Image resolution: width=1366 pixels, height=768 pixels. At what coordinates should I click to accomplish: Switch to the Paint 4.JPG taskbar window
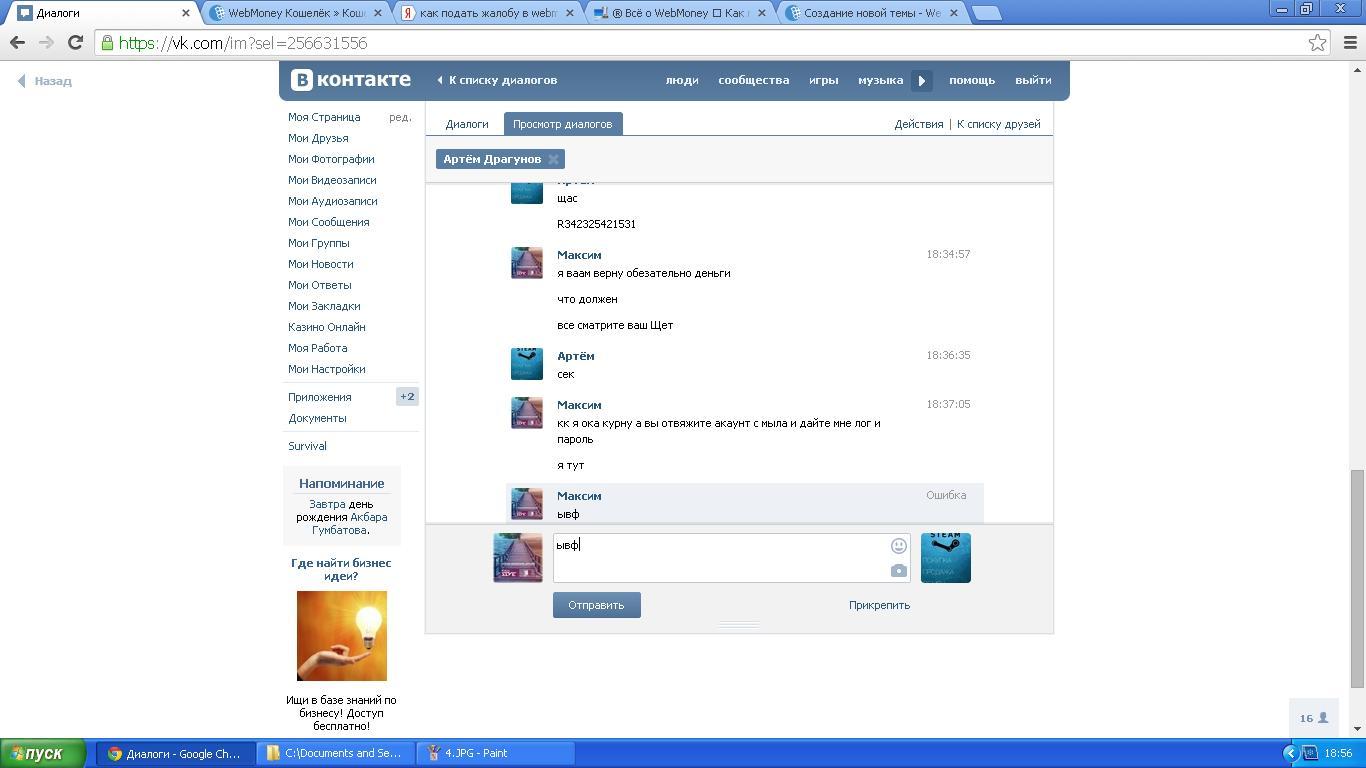[497, 753]
